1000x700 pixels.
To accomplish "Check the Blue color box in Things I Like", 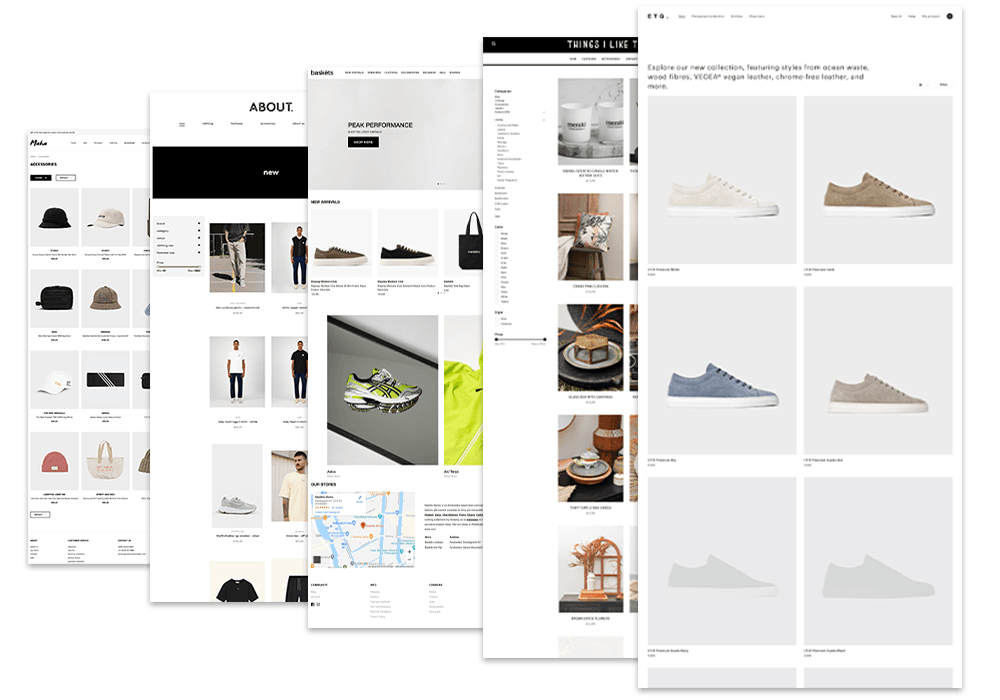I will [x=497, y=244].
